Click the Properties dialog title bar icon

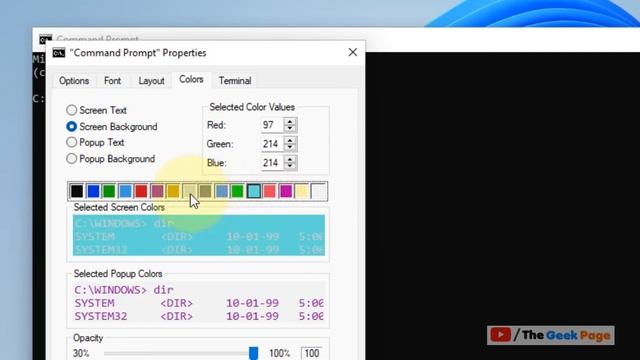tap(59, 53)
